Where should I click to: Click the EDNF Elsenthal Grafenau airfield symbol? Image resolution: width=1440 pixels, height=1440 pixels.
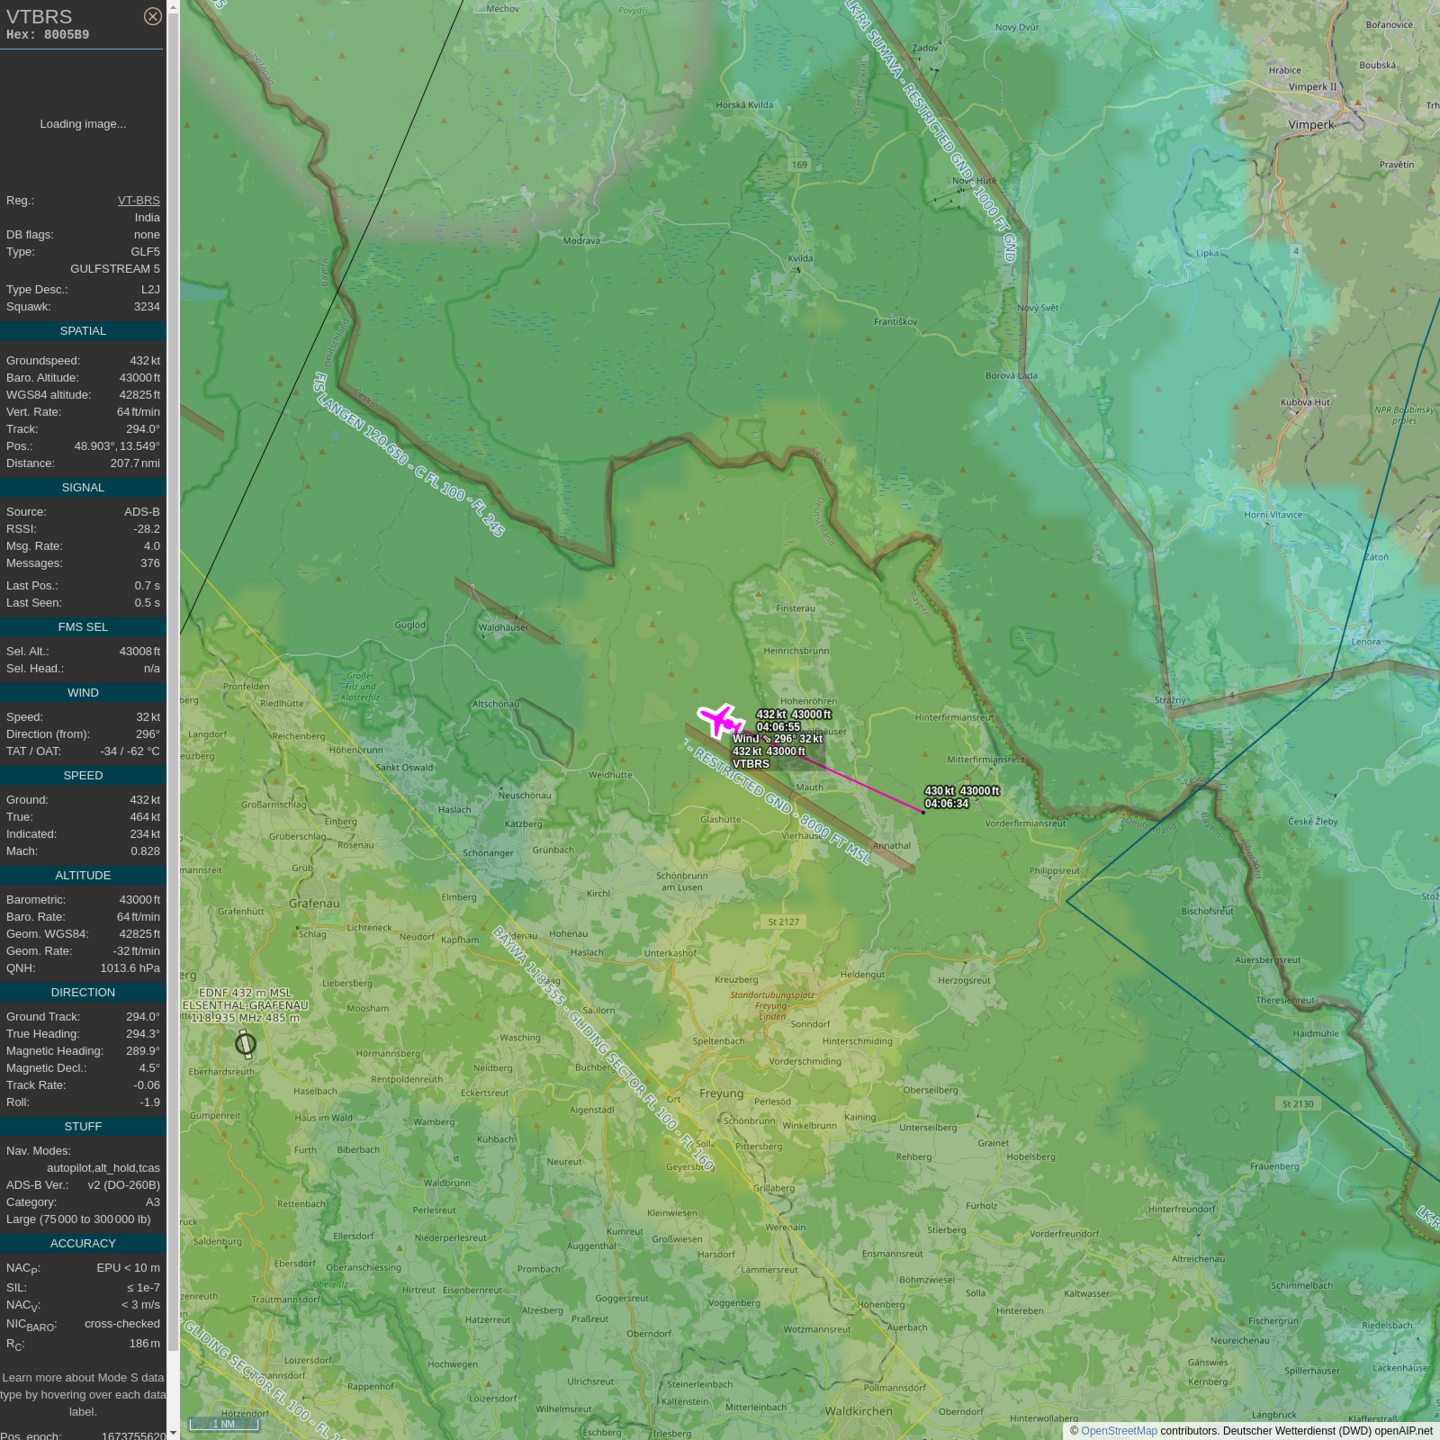coord(245,1045)
